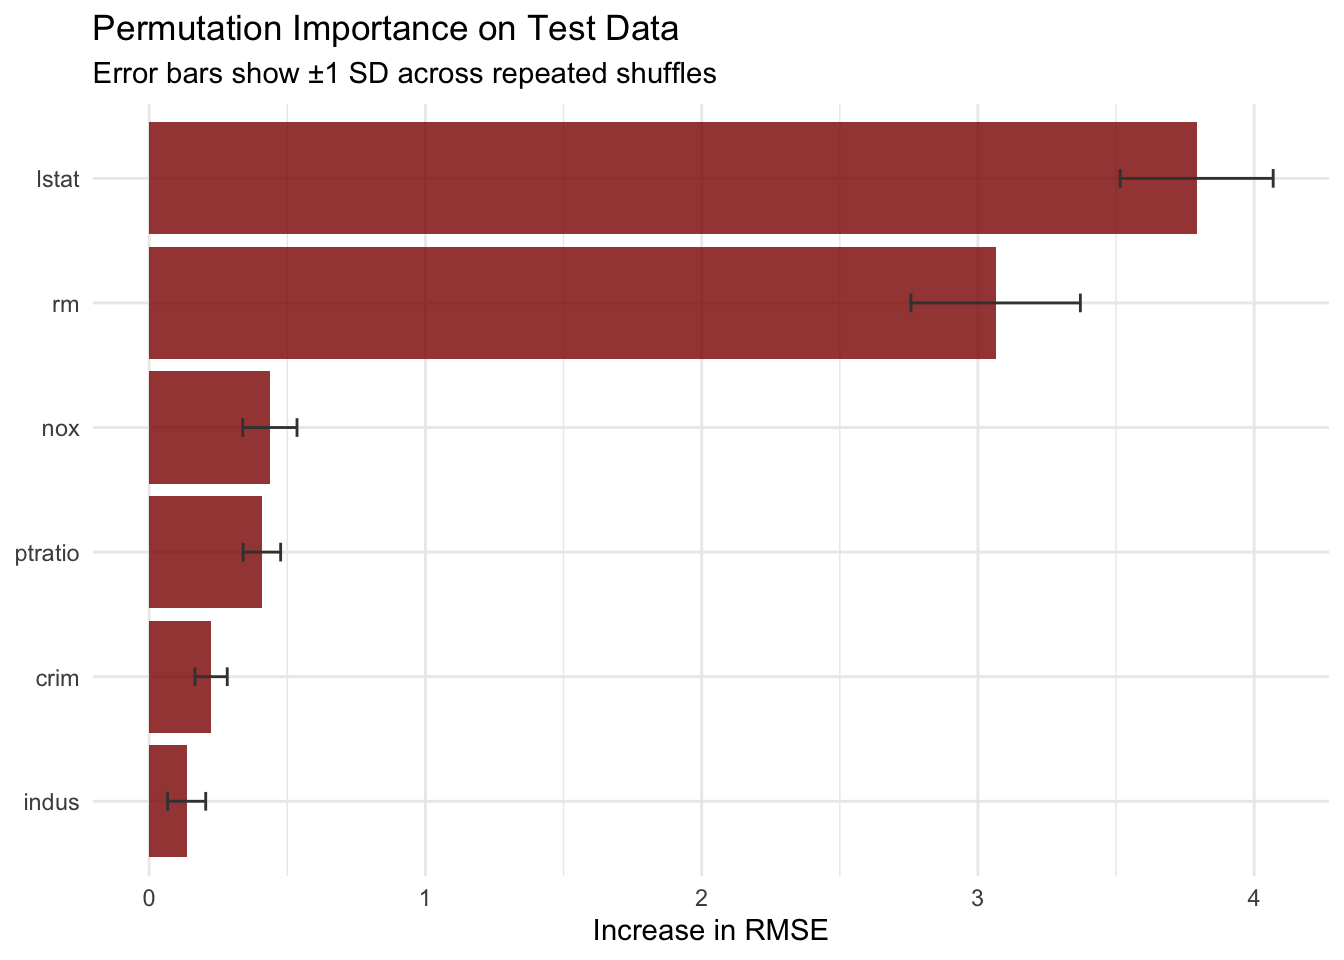This screenshot has height=960, width=1344.
Task: Click the crim axis label
Action: (x=57, y=678)
